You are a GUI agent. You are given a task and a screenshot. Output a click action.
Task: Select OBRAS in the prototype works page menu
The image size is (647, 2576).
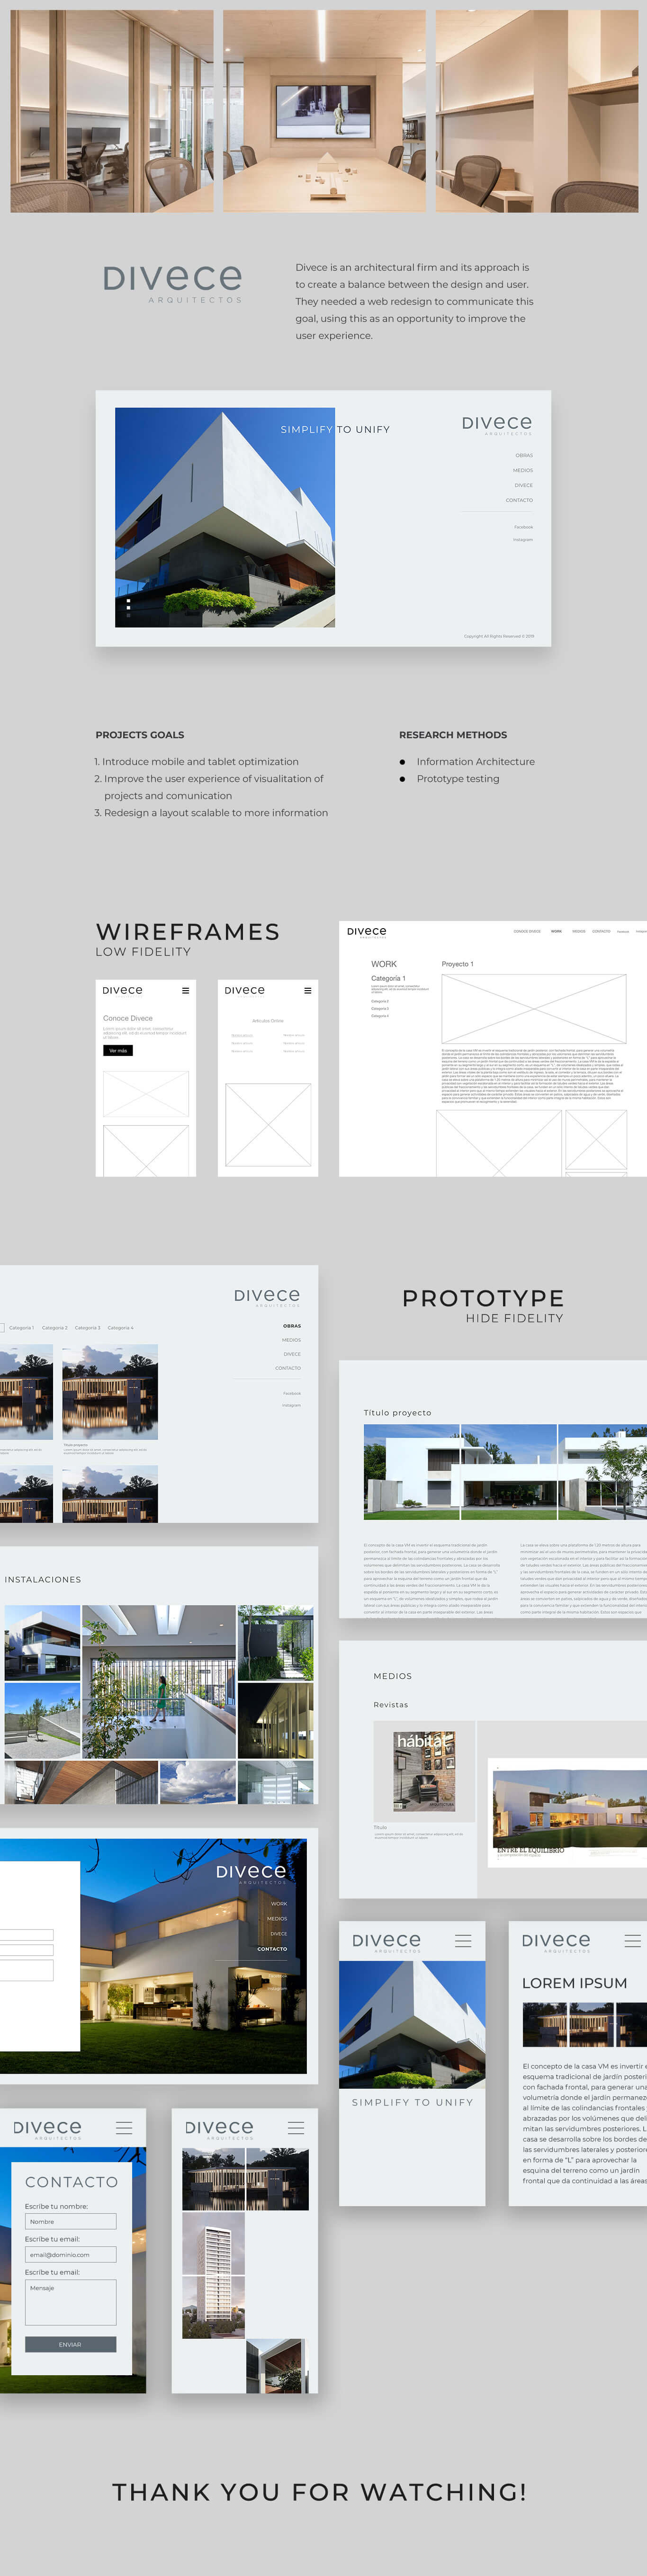click(x=292, y=1326)
